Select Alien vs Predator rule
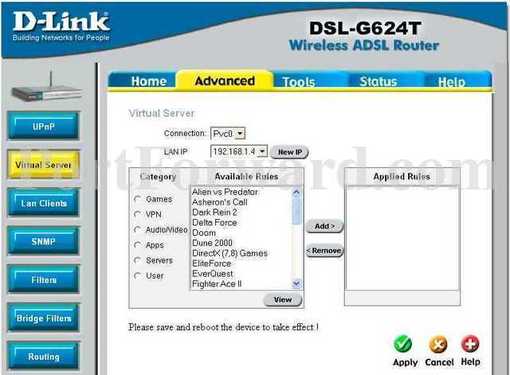 pyautogui.click(x=225, y=192)
